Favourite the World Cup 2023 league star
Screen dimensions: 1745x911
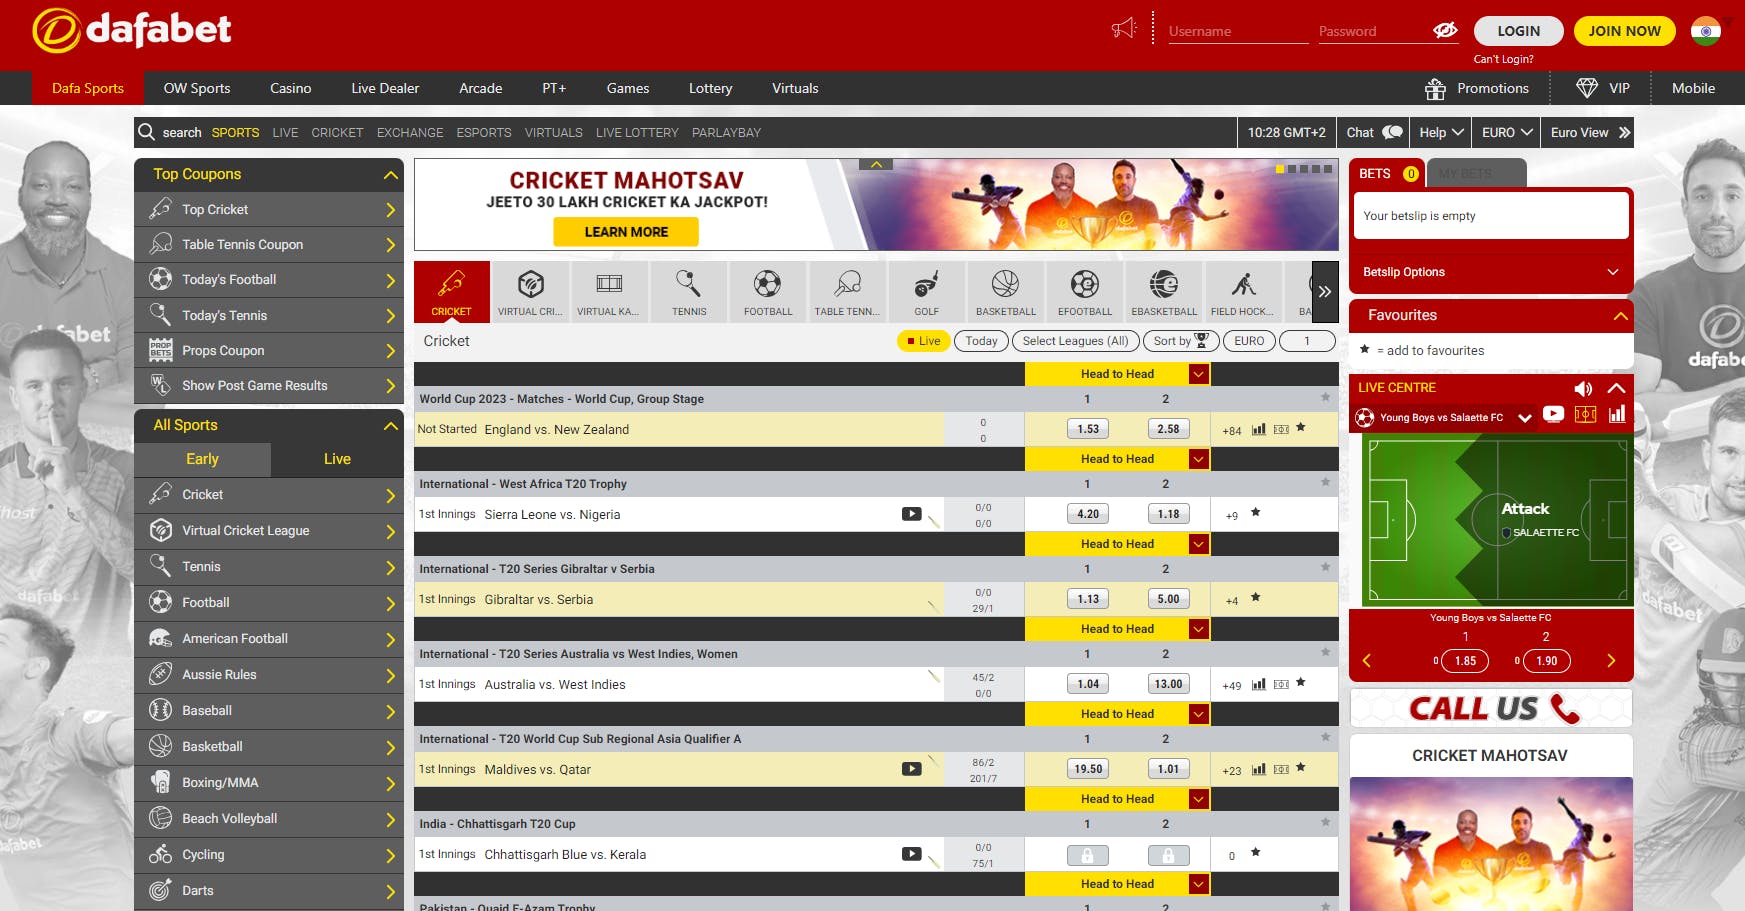tap(1325, 397)
